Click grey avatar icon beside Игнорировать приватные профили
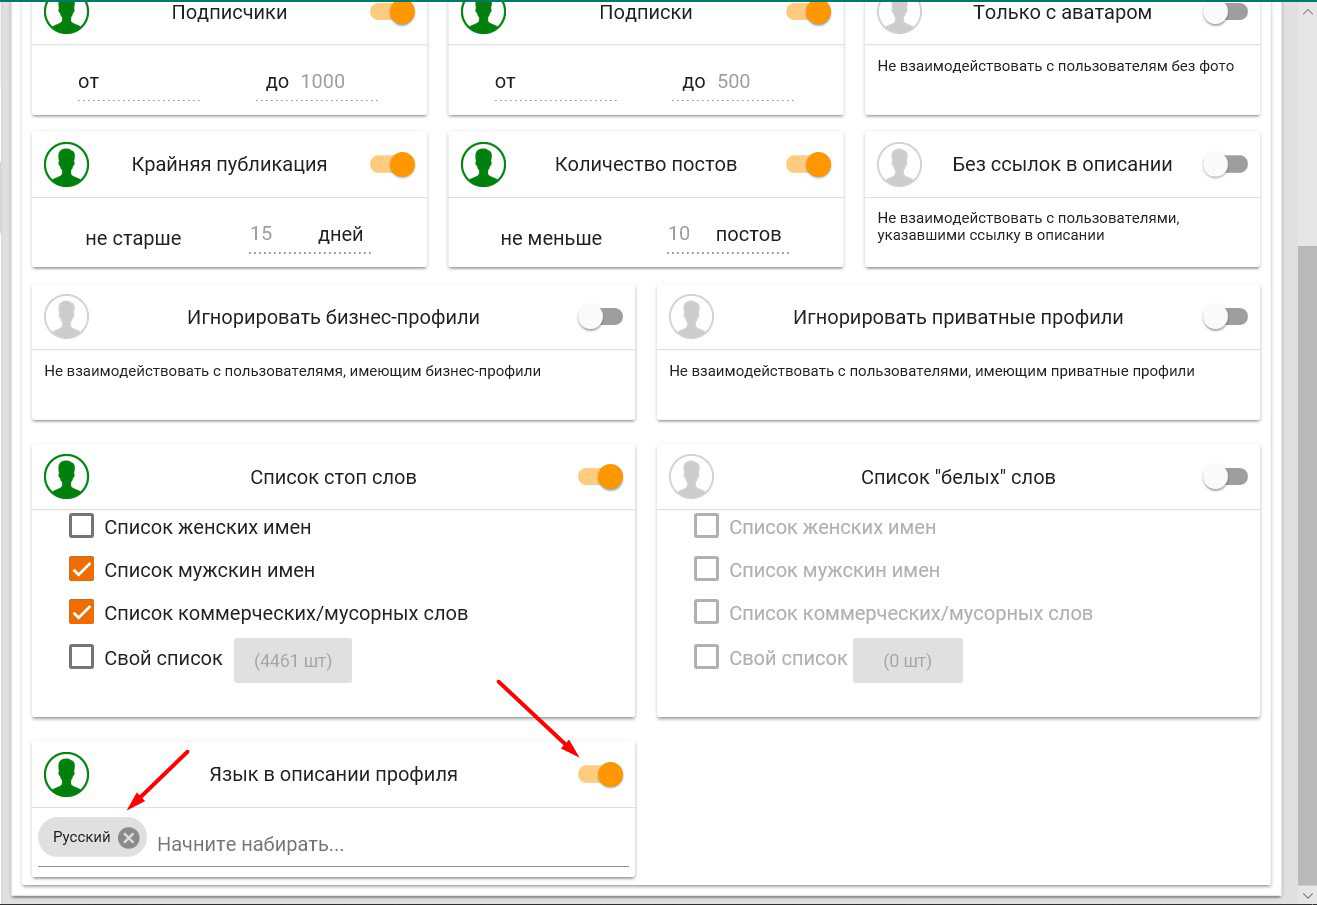 [x=691, y=318]
